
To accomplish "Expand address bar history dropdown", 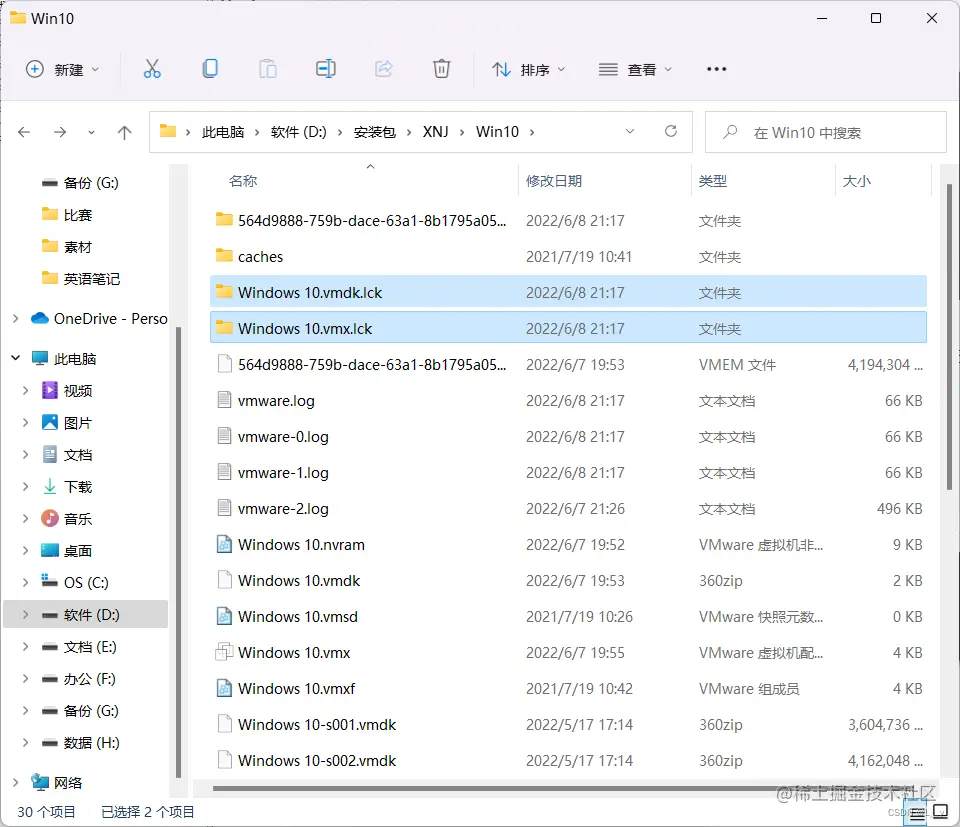I will (x=629, y=132).
